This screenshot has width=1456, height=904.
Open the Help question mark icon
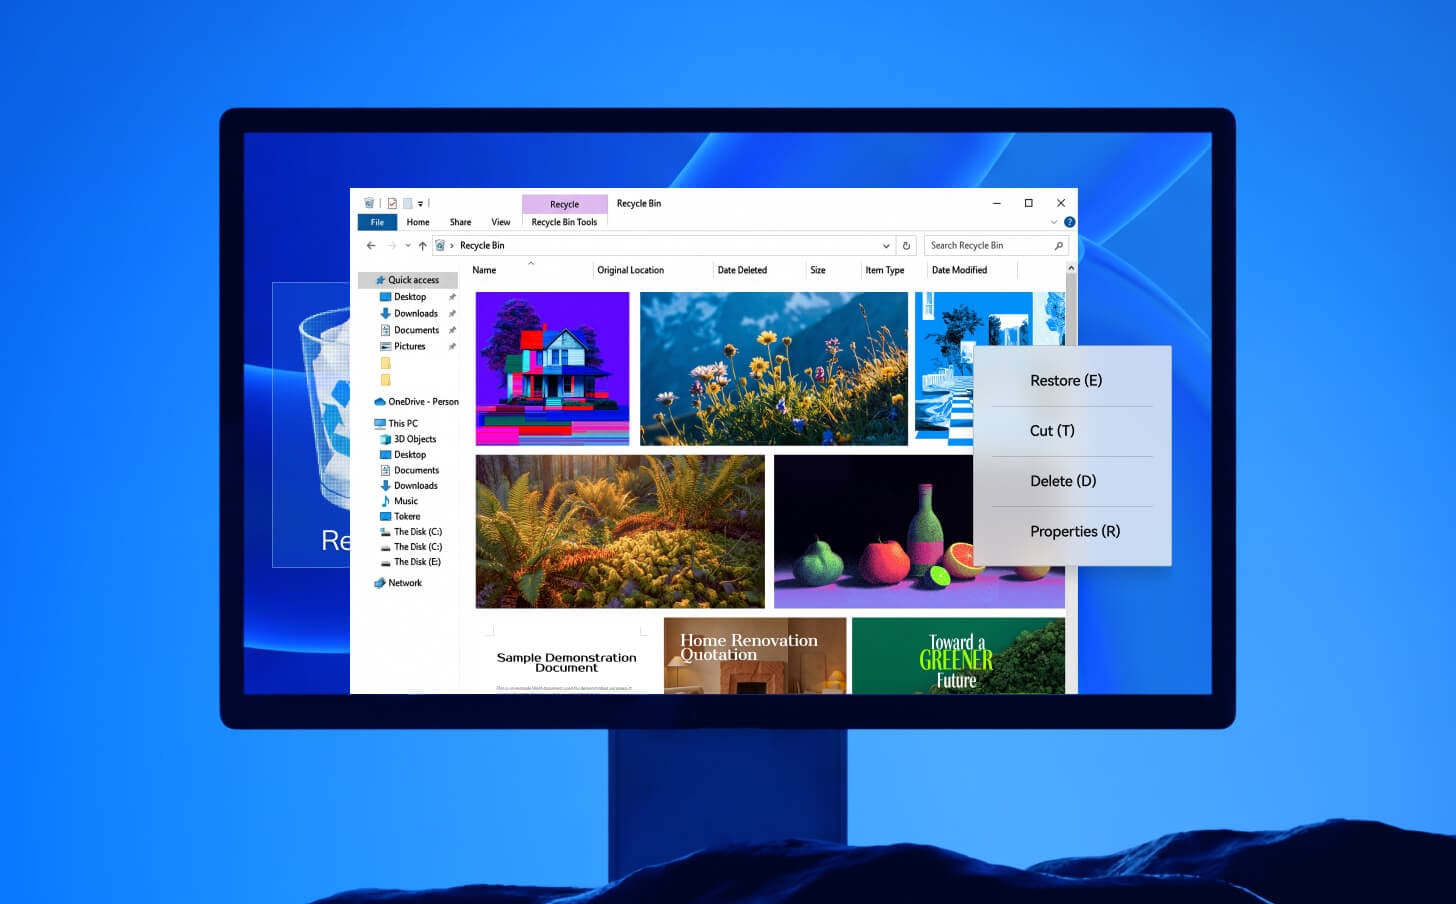(1069, 222)
